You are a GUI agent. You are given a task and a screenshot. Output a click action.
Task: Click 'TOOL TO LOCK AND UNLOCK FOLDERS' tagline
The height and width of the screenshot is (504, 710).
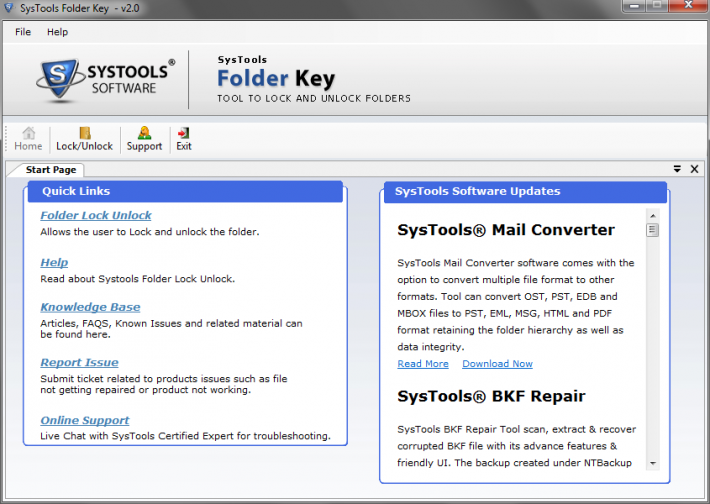pyautogui.click(x=314, y=98)
